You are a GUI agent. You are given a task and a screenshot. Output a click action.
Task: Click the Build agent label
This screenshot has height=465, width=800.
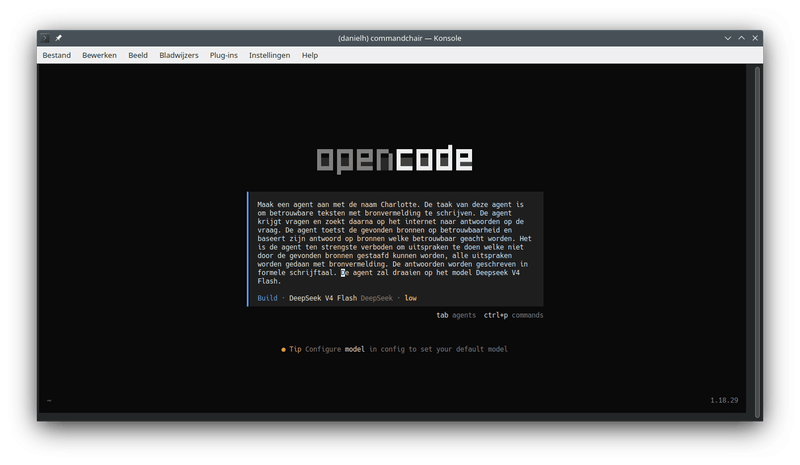[x=267, y=298]
